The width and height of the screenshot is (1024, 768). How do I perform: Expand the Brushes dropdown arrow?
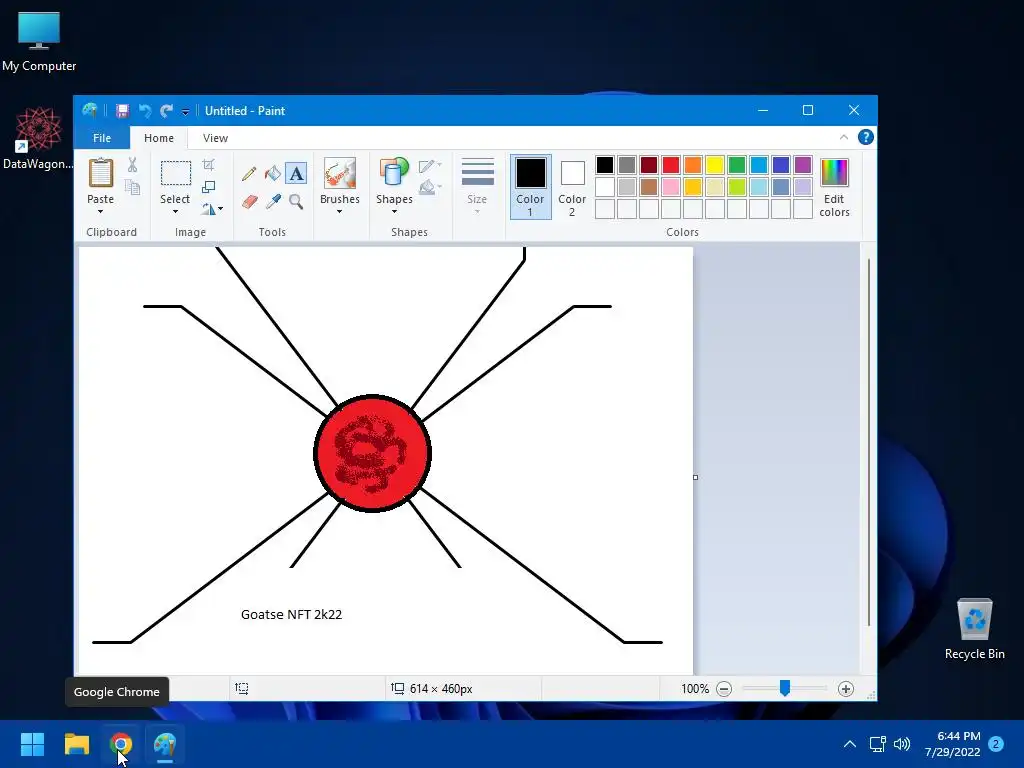pyautogui.click(x=340, y=212)
